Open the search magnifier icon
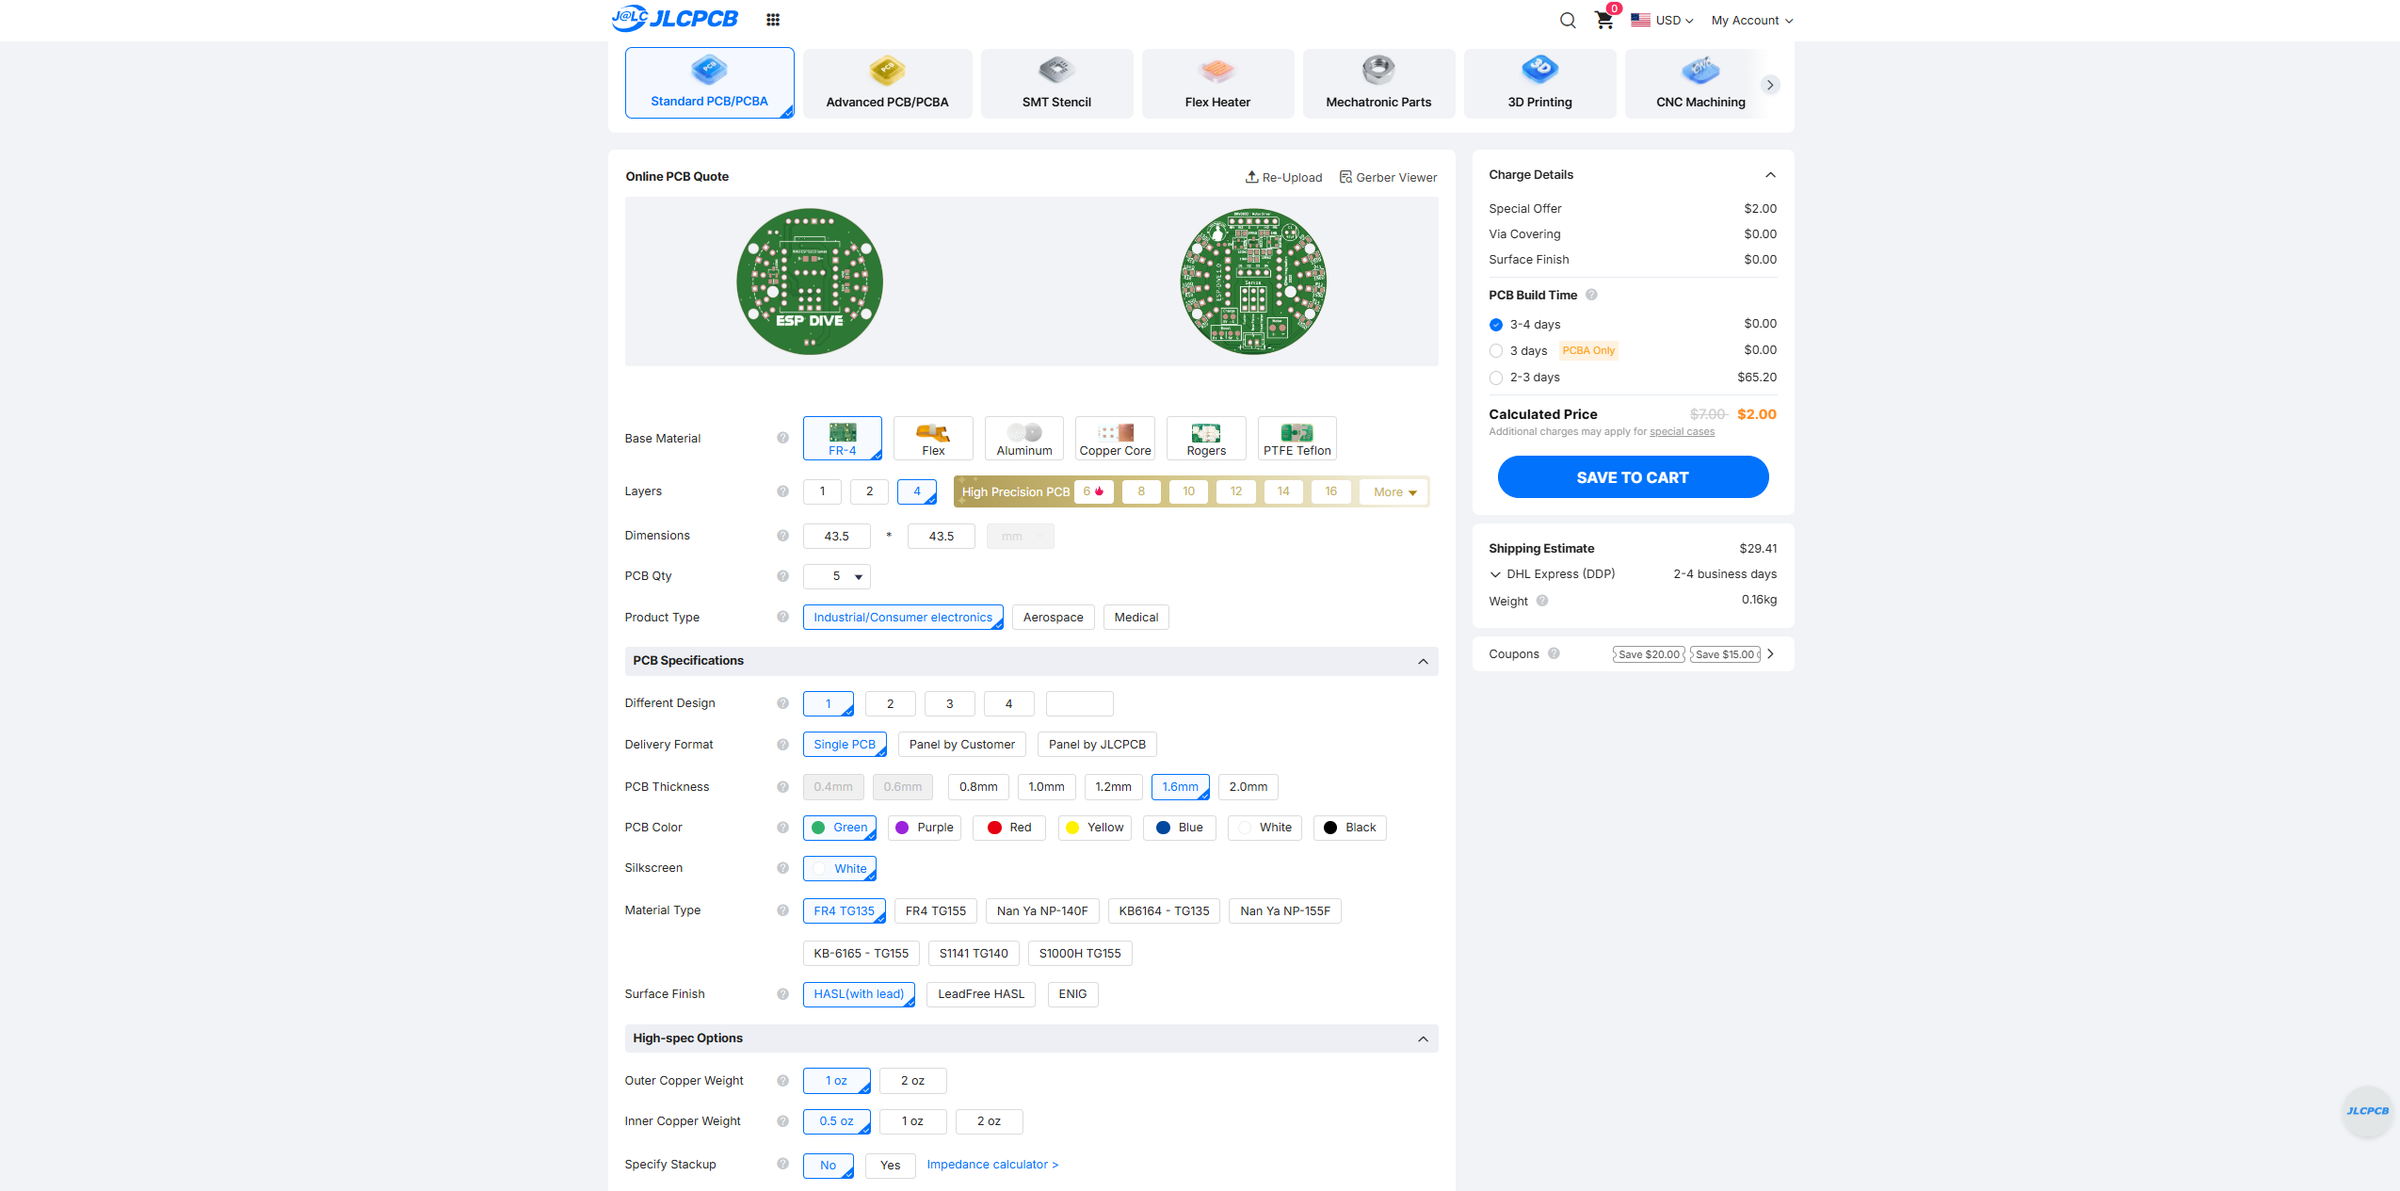This screenshot has height=1191, width=2400. point(1567,20)
